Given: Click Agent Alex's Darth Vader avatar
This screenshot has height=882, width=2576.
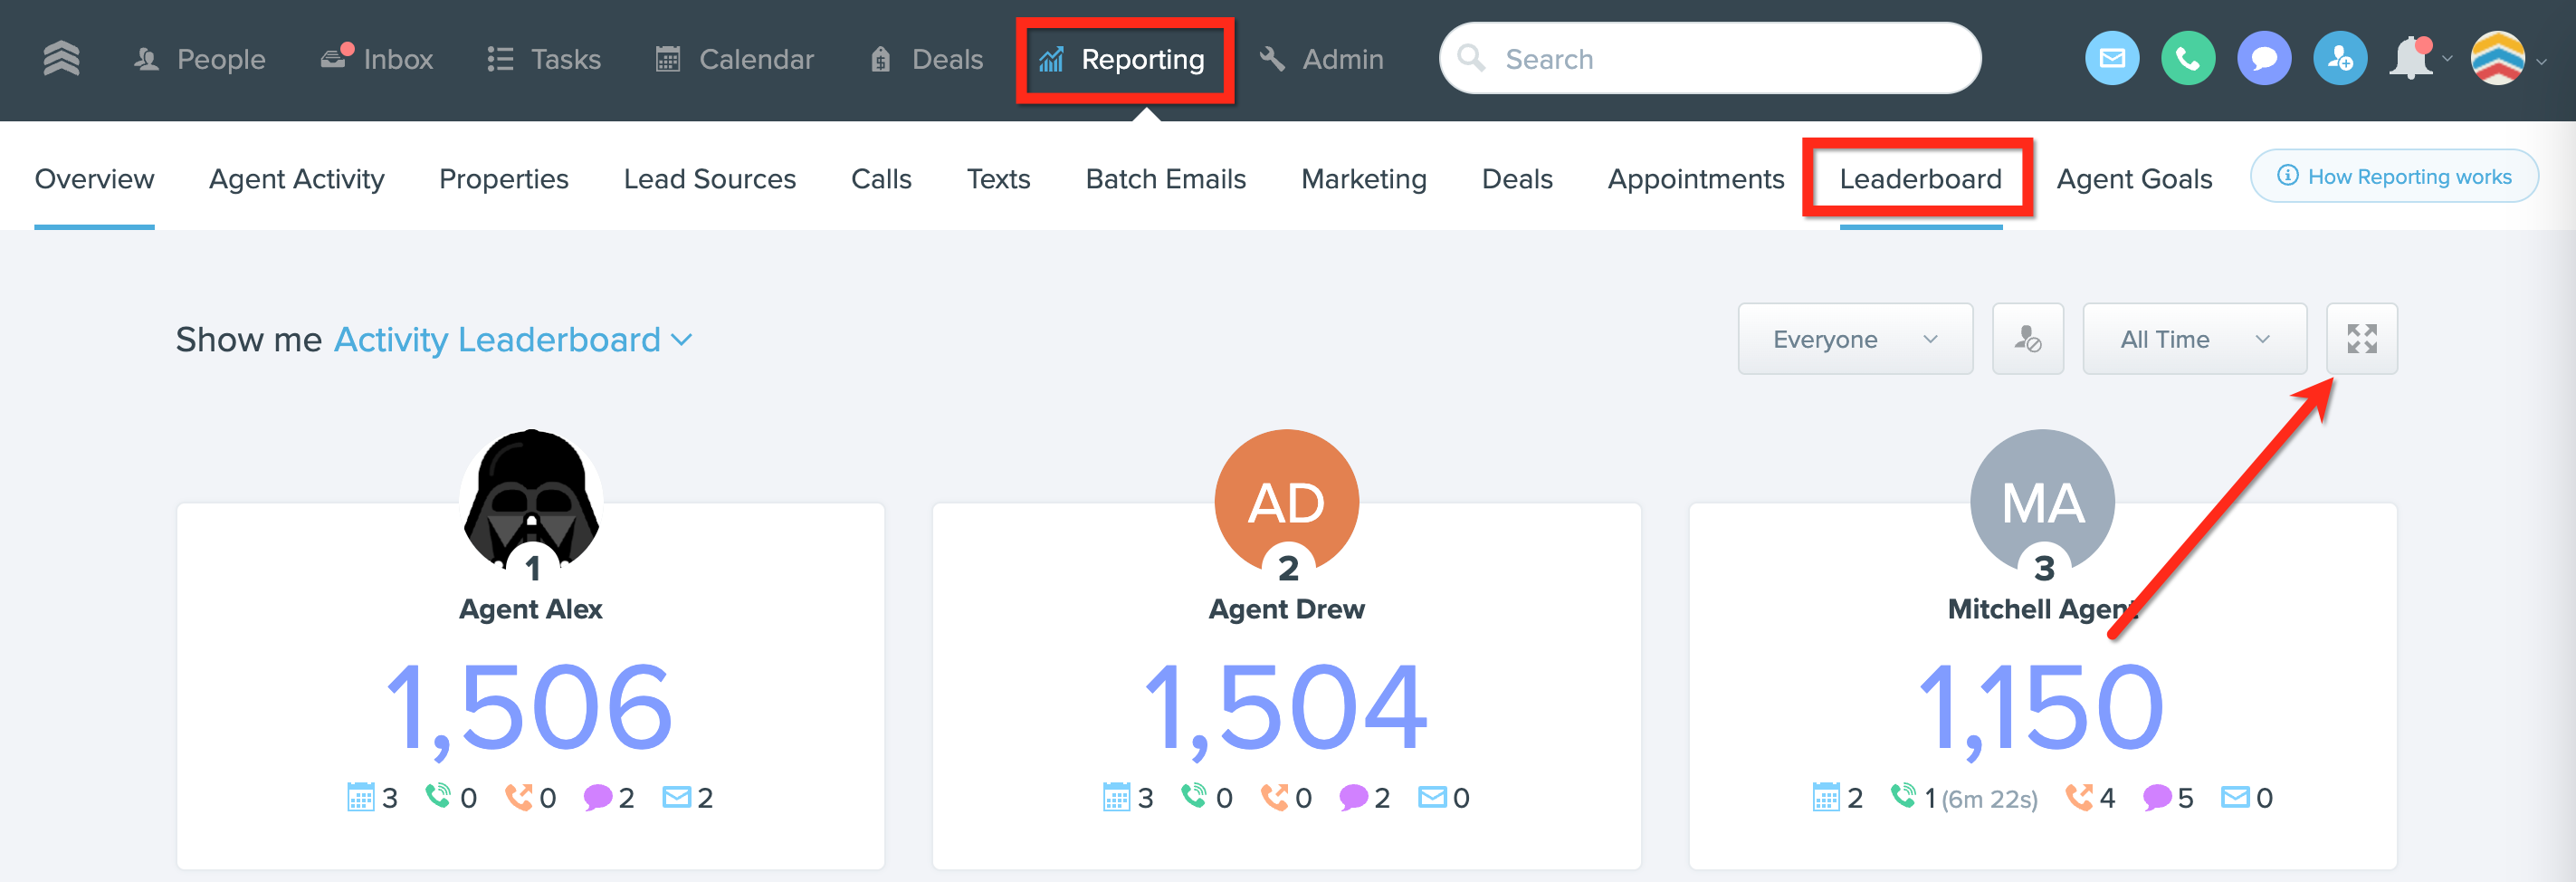Looking at the screenshot, I should 531,497.
